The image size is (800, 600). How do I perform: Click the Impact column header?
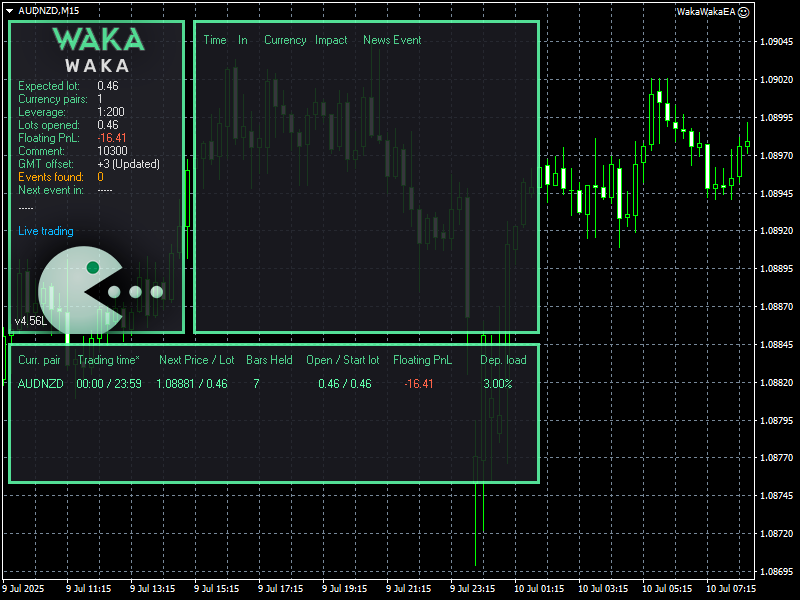point(331,40)
